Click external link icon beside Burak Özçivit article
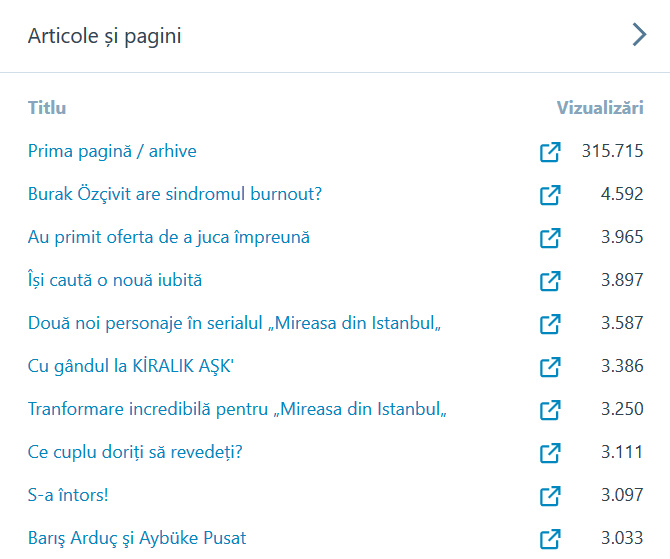The image size is (670, 559). coord(550,195)
